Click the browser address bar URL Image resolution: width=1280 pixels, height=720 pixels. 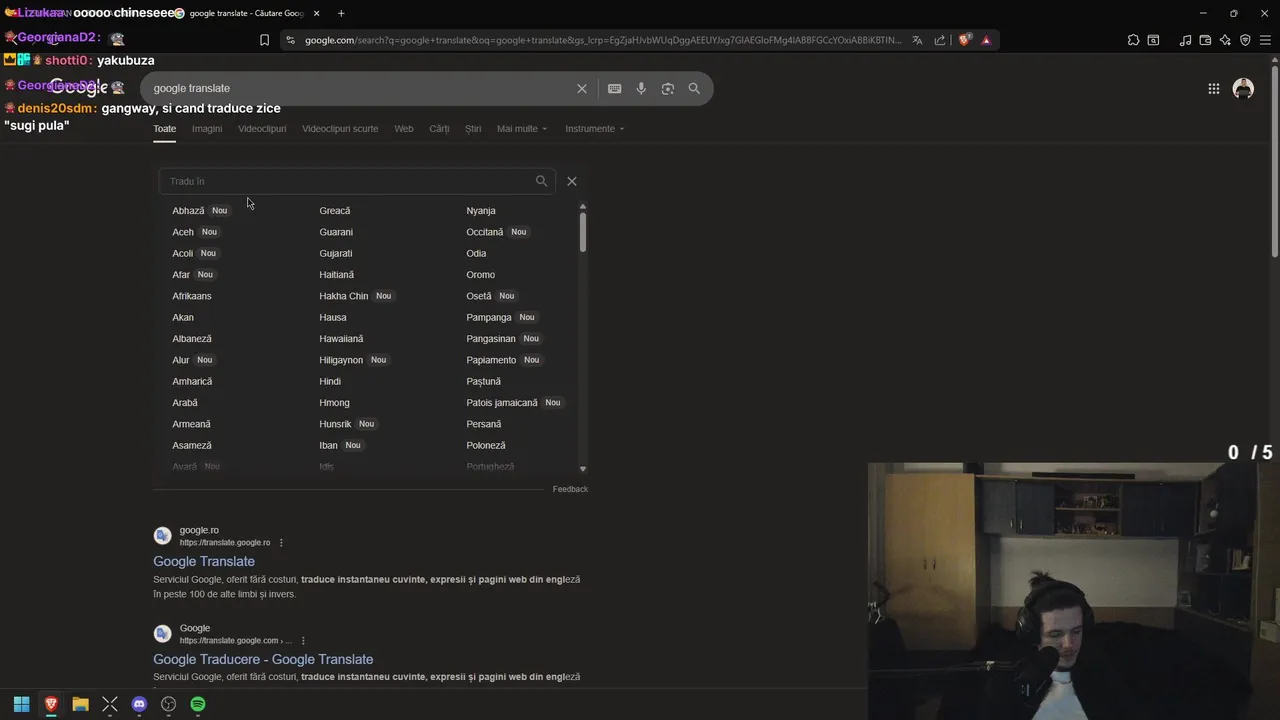tap(603, 40)
